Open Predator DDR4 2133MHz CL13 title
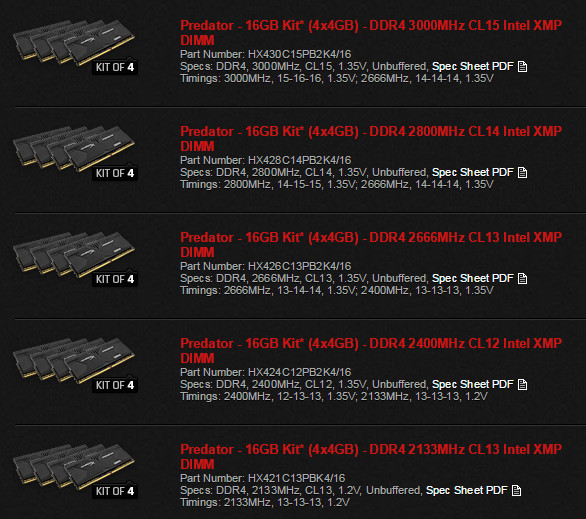The width and height of the screenshot is (586, 519). pyautogui.click(x=371, y=457)
